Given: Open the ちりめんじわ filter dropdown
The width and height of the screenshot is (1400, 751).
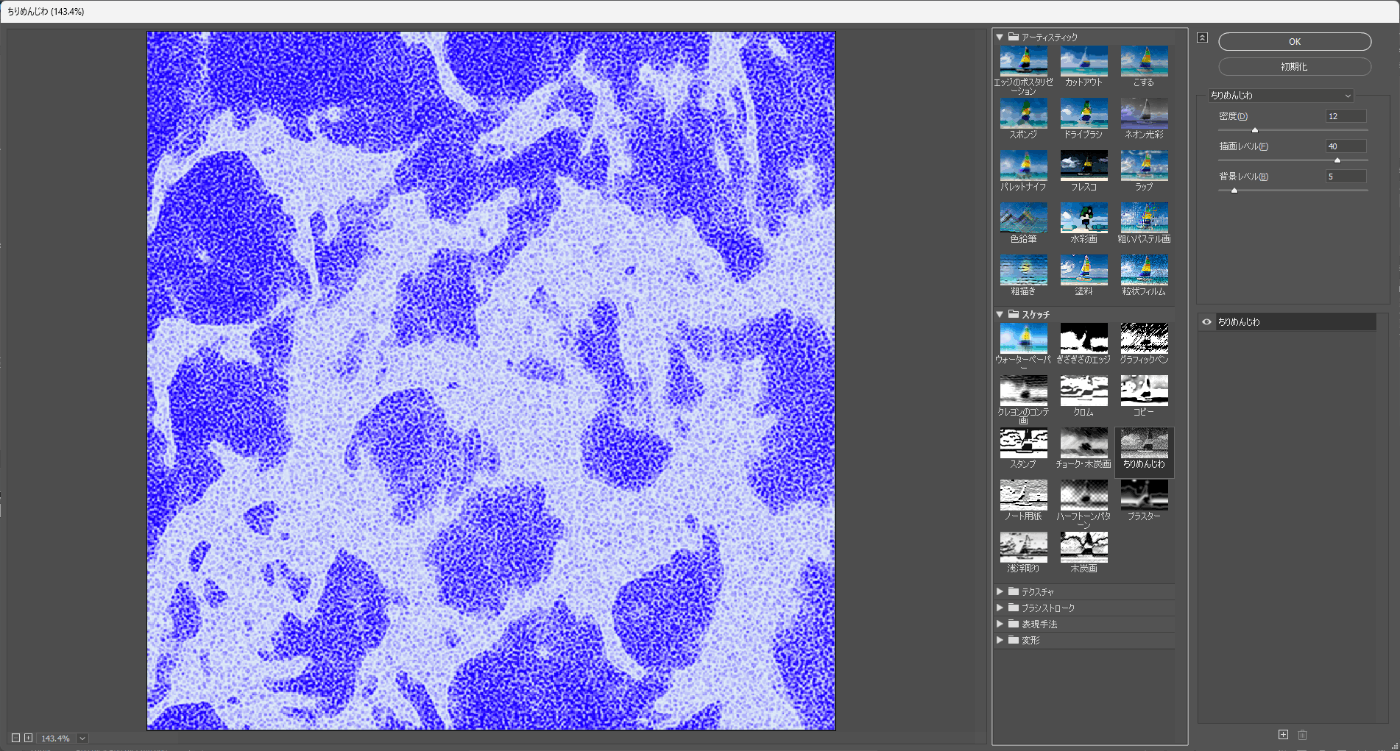Looking at the screenshot, I should click(1280, 96).
